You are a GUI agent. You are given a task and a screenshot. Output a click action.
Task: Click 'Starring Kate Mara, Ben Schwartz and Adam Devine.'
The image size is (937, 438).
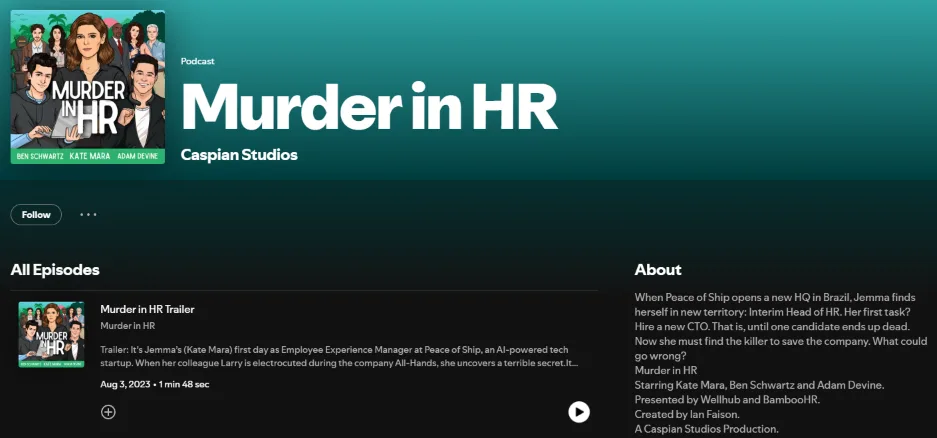760,385
